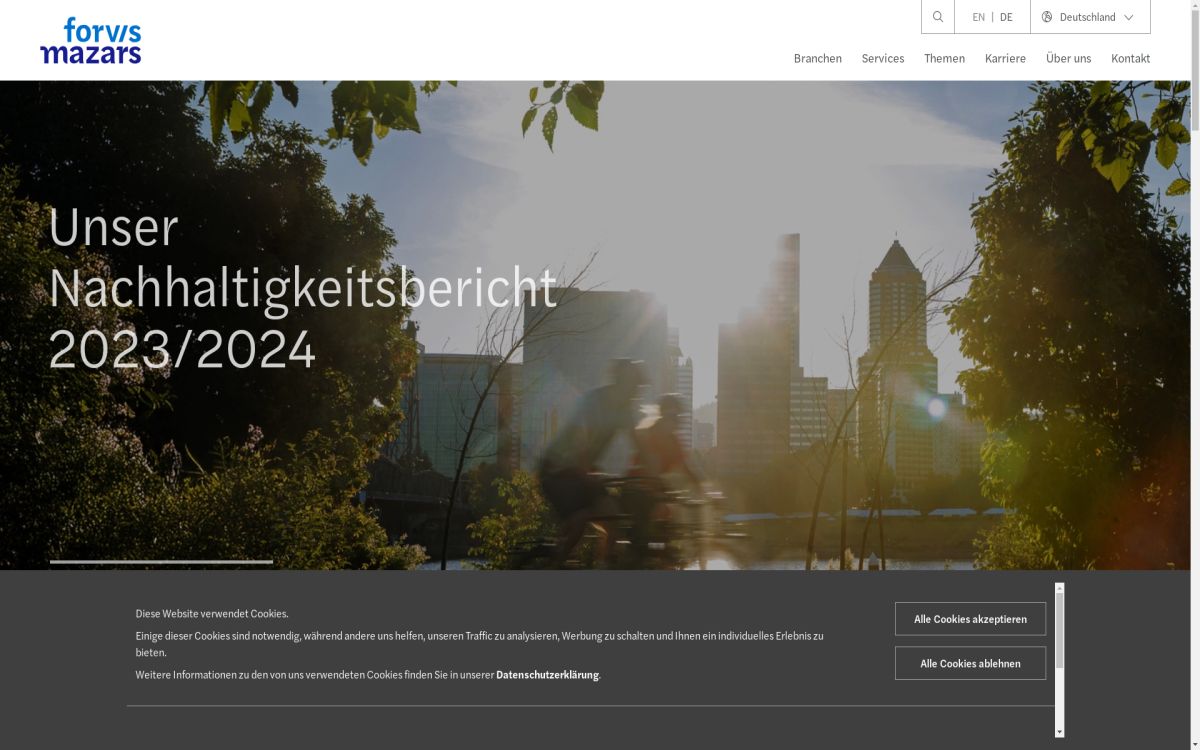The height and width of the screenshot is (750, 1200).
Task: Click the search magnifier icon
Action: (937, 16)
